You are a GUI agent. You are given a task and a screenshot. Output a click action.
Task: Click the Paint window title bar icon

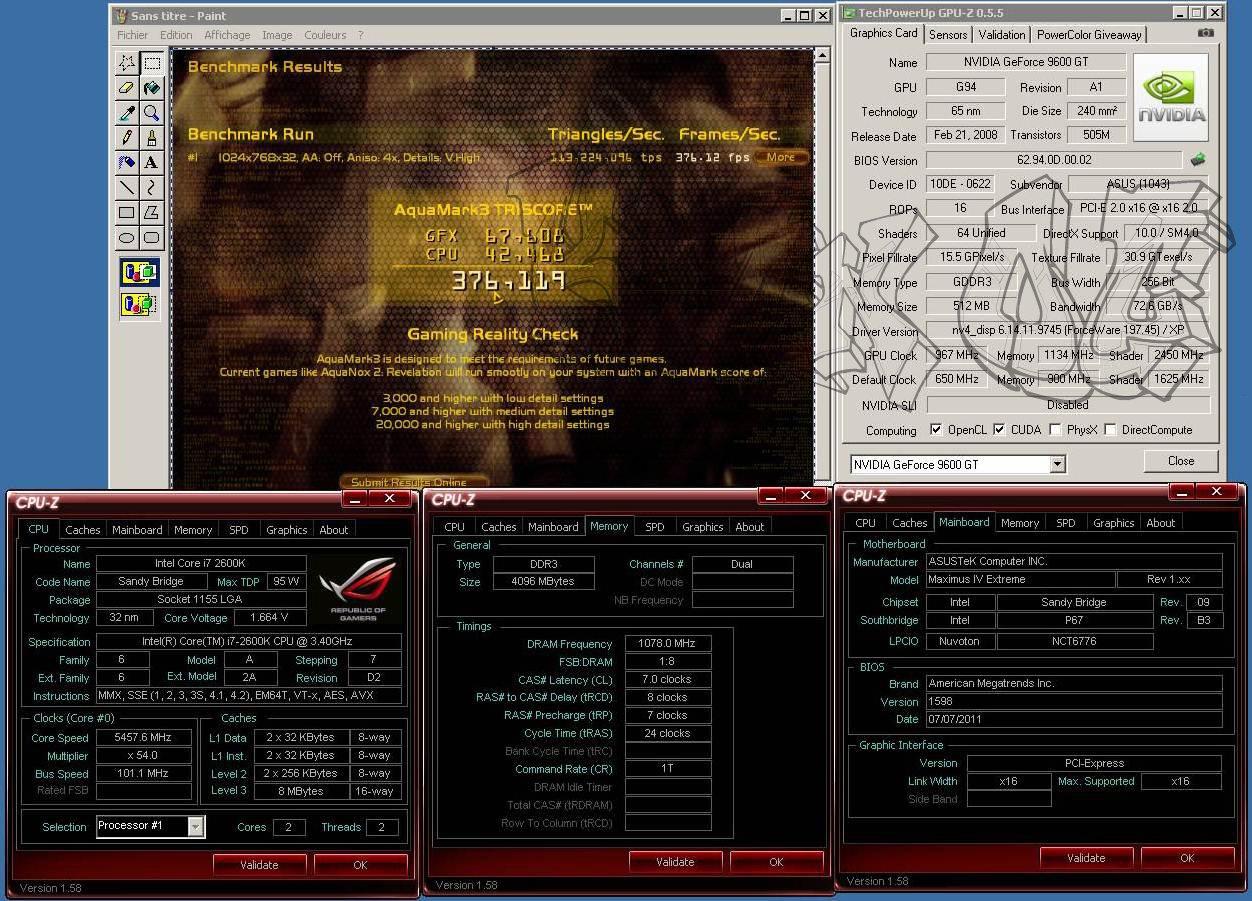point(121,15)
